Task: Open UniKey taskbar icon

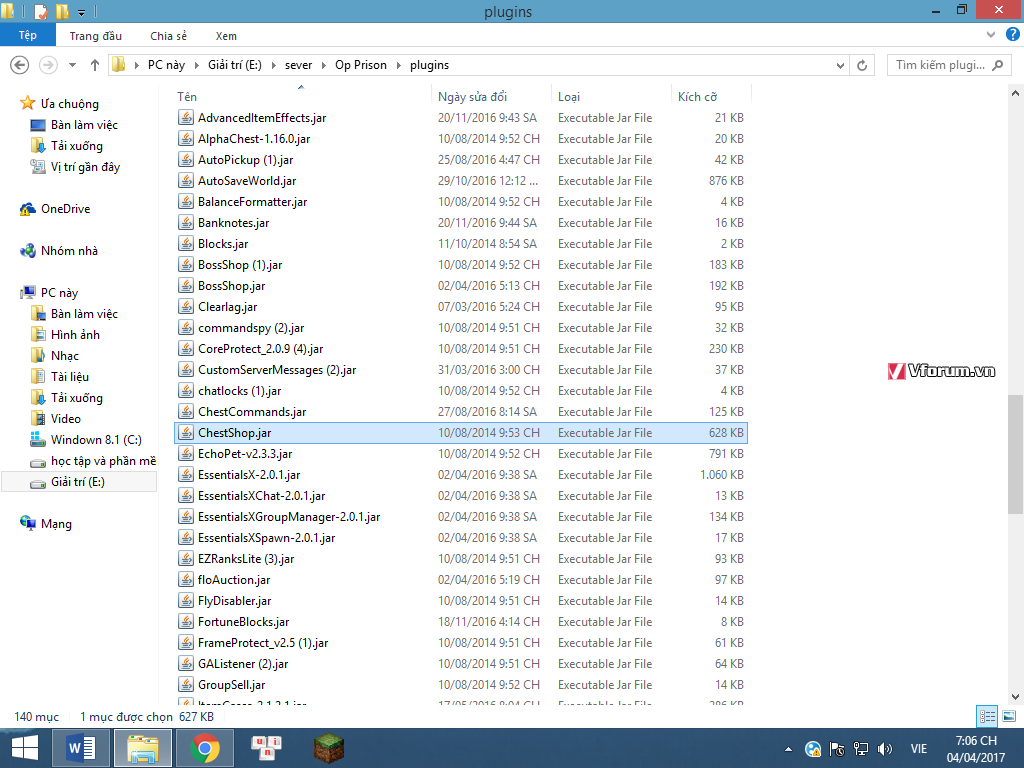Action: 266,748
